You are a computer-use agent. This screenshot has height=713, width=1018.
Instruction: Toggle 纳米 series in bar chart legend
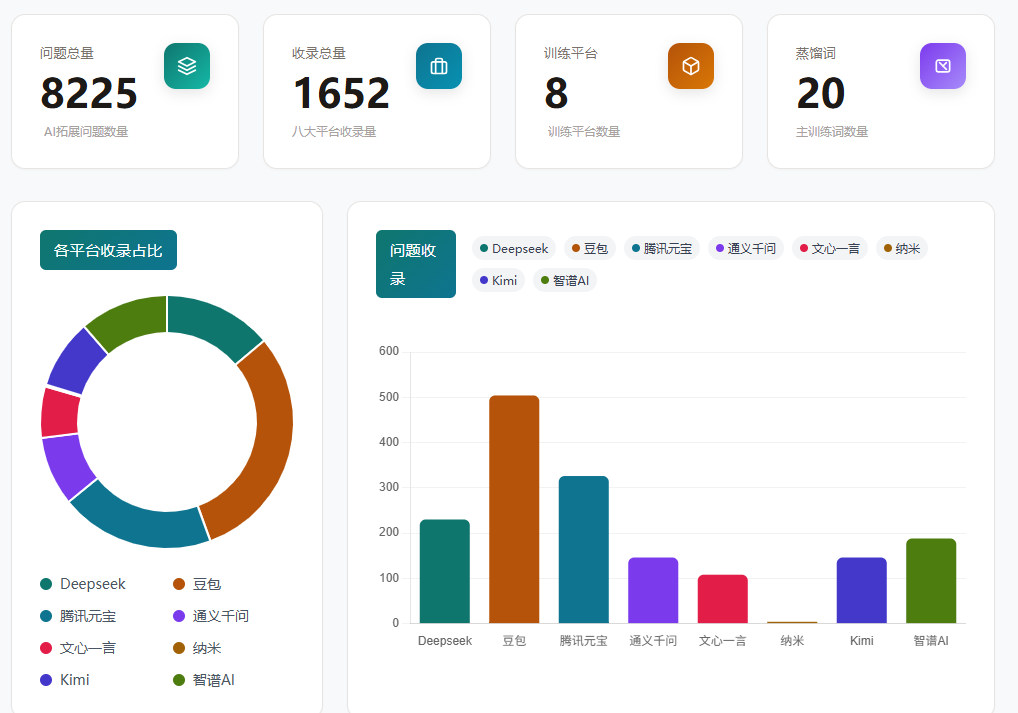pyautogui.click(x=902, y=248)
